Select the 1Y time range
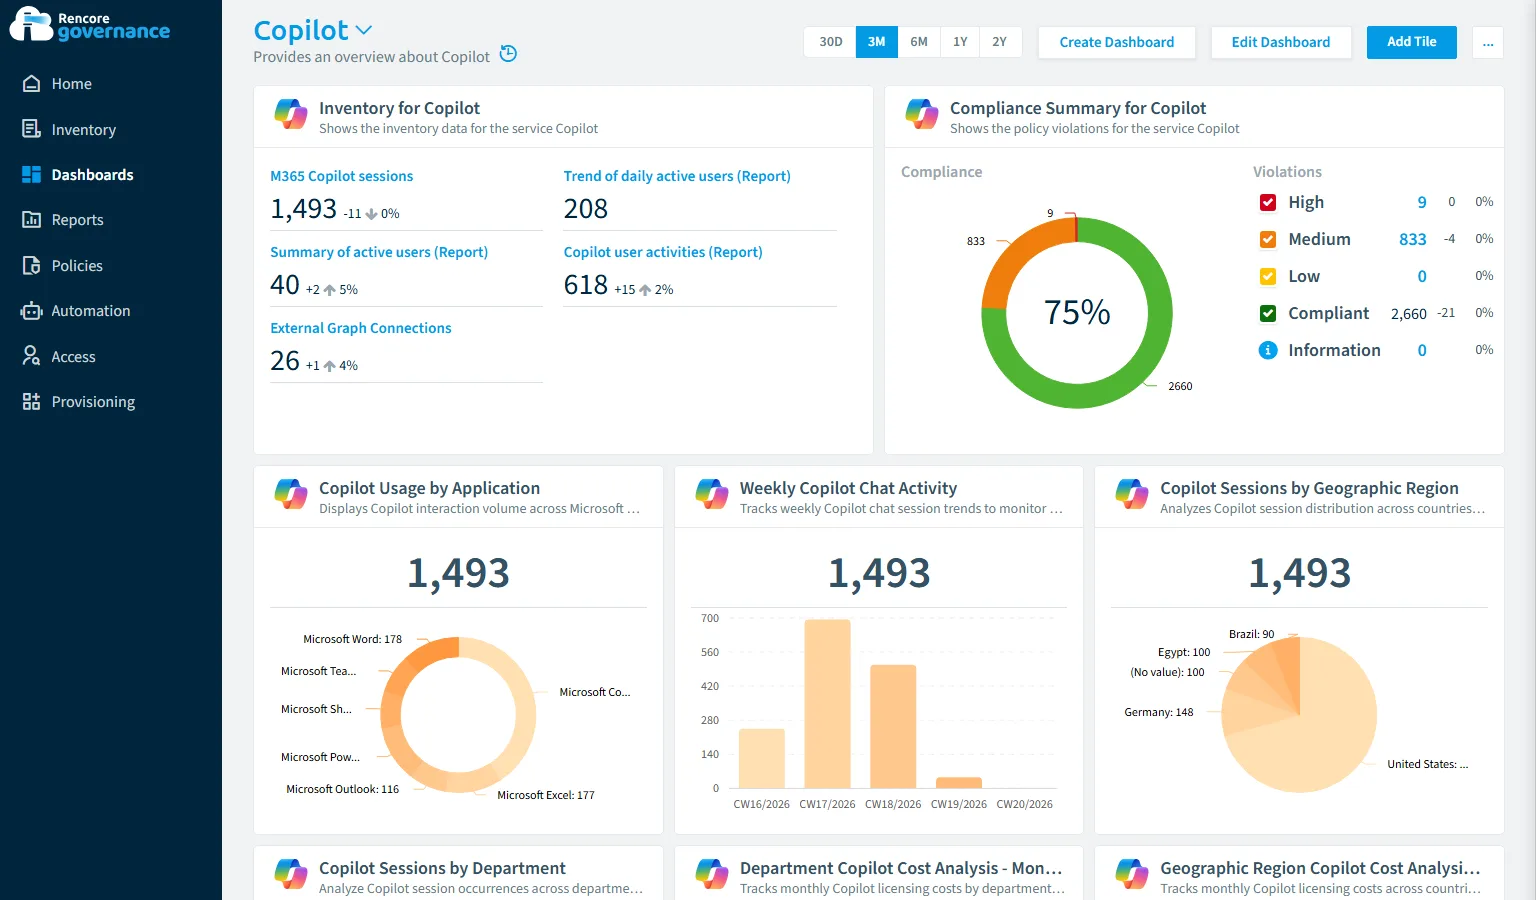 (x=960, y=42)
